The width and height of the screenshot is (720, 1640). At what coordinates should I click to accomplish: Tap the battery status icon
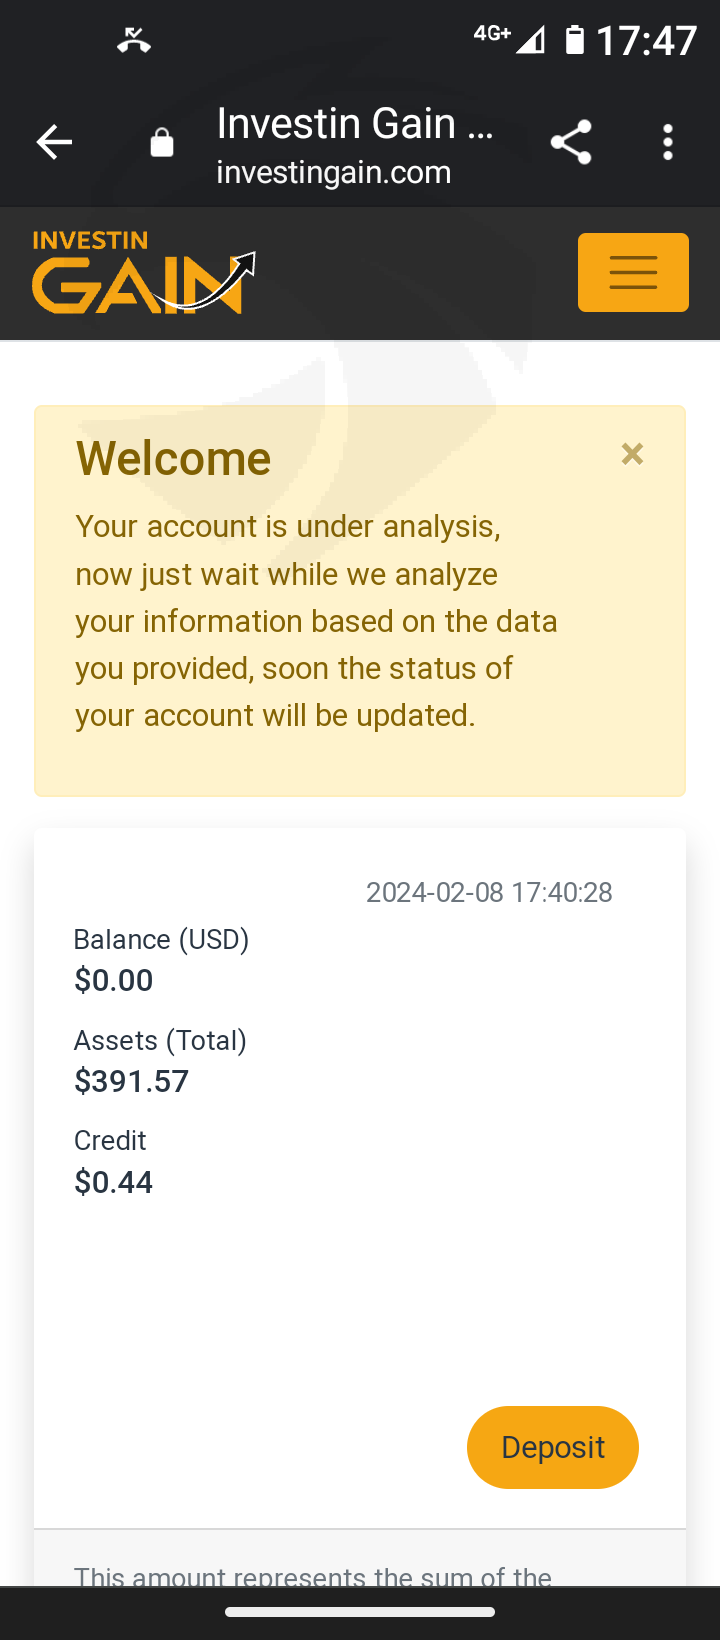click(x=574, y=40)
